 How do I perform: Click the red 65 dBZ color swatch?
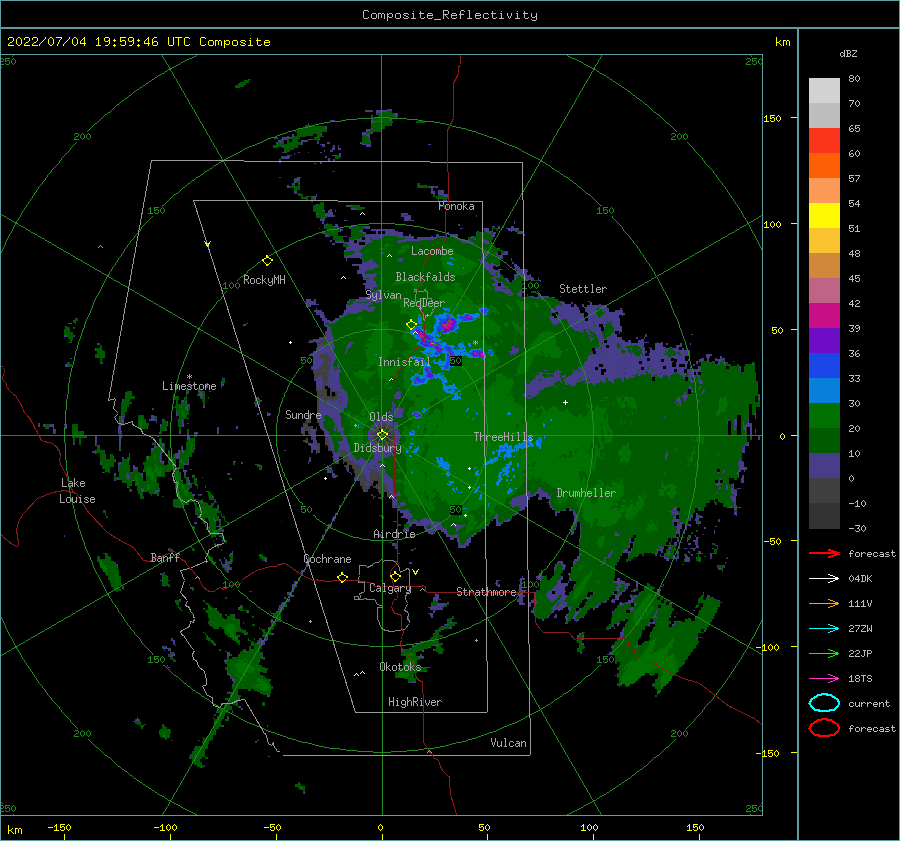[x=824, y=140]
